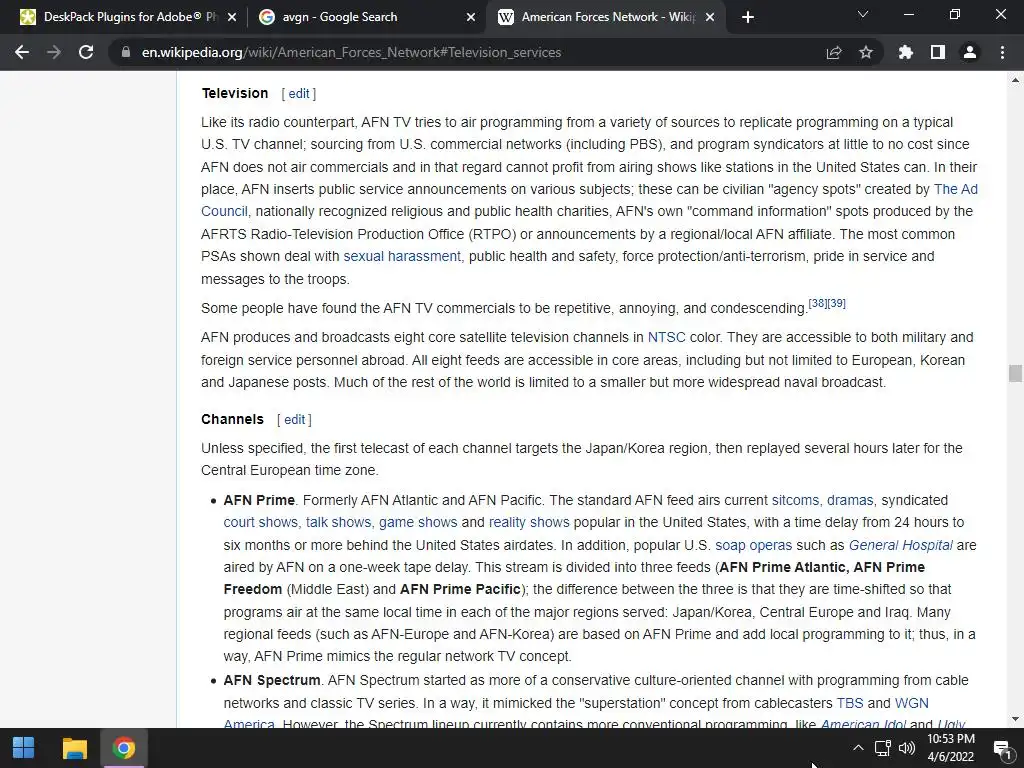View site information via lock icon
1024x768 pixels.
[126, 52]
